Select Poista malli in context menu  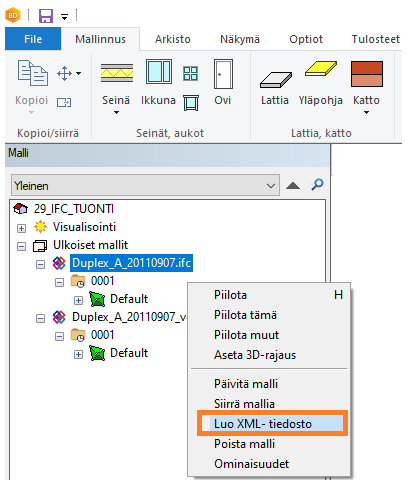coord(244,444)
